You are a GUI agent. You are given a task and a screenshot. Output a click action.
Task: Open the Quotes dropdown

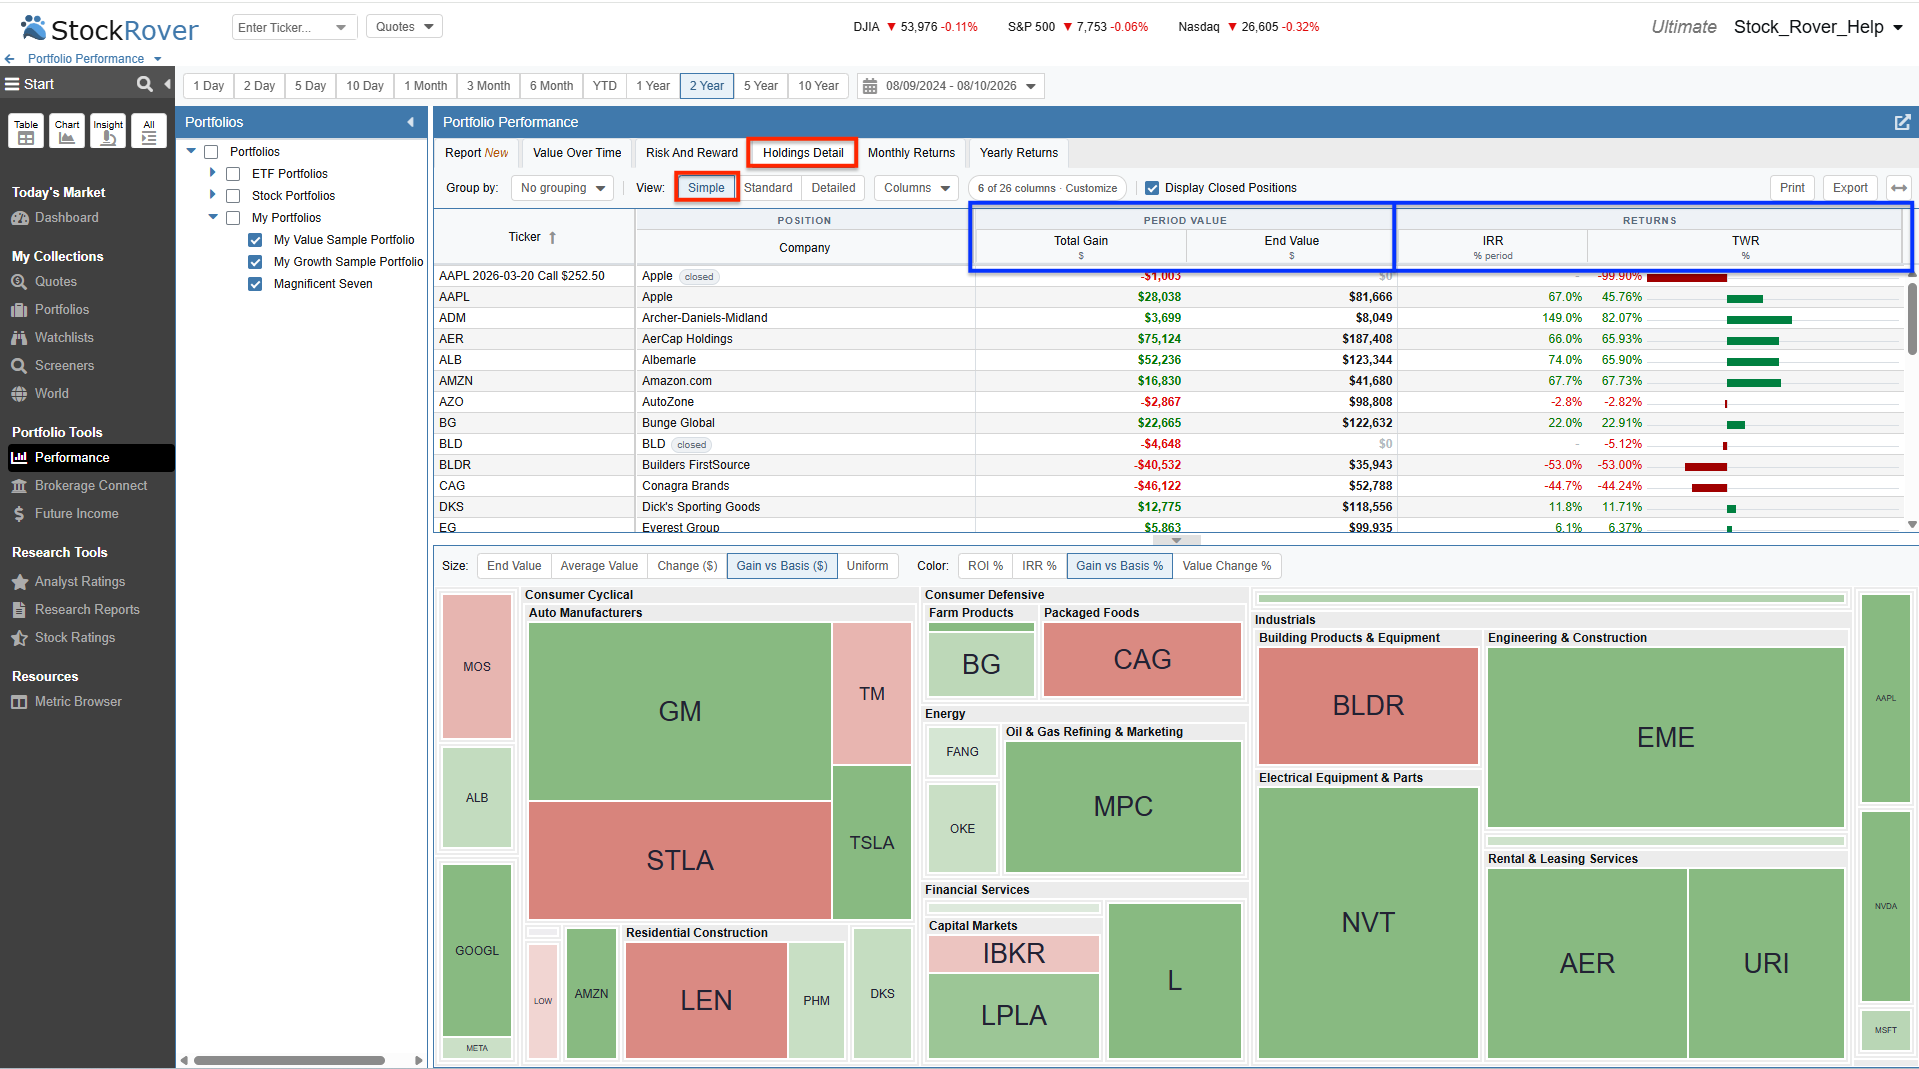coord(405,27)
